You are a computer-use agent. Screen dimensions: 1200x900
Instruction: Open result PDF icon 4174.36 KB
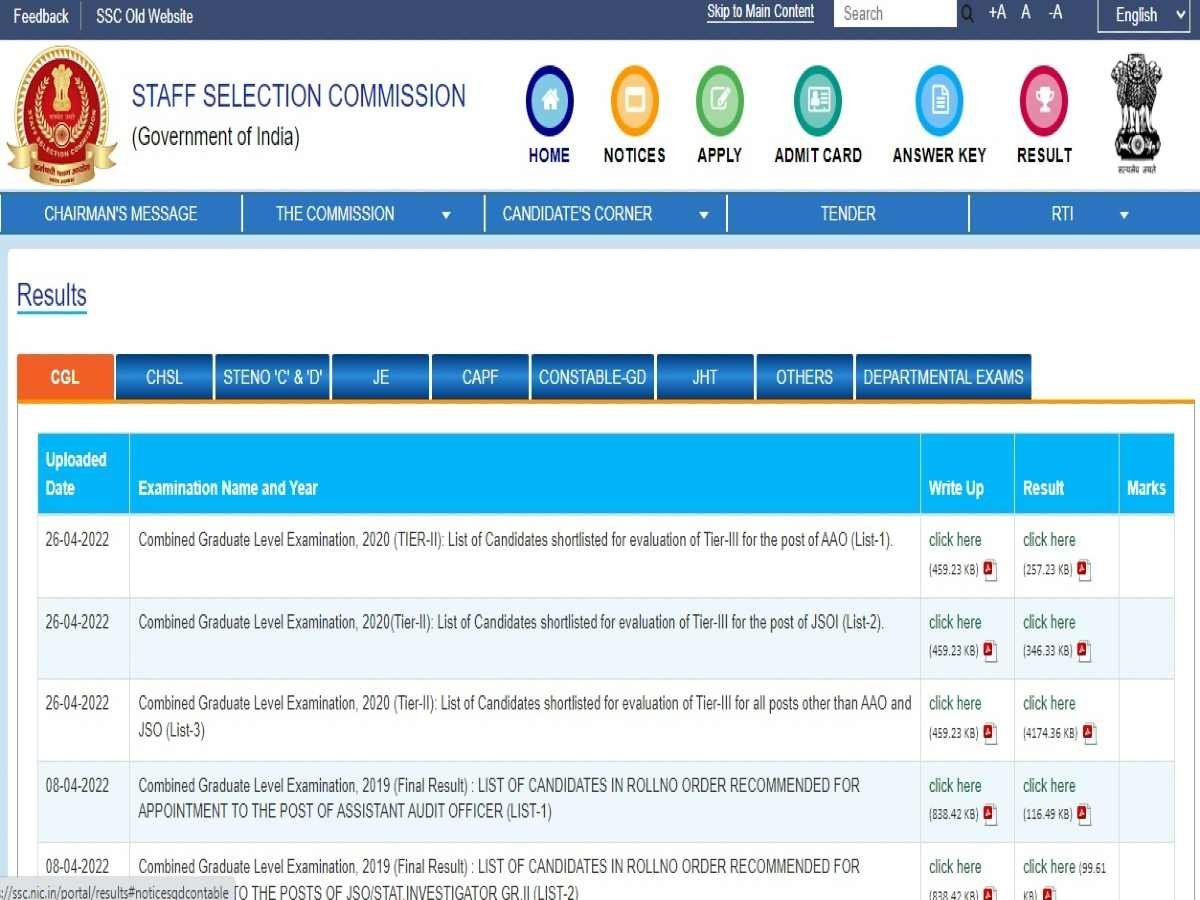click(x=1090, y=733)
